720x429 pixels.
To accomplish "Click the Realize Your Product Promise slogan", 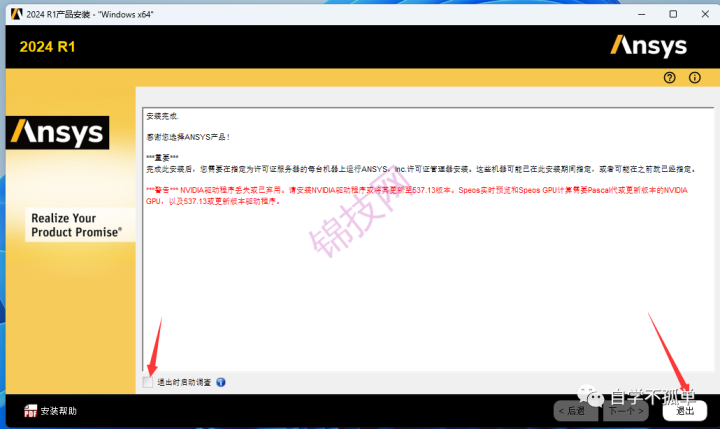I will click(x=77, y=225).
